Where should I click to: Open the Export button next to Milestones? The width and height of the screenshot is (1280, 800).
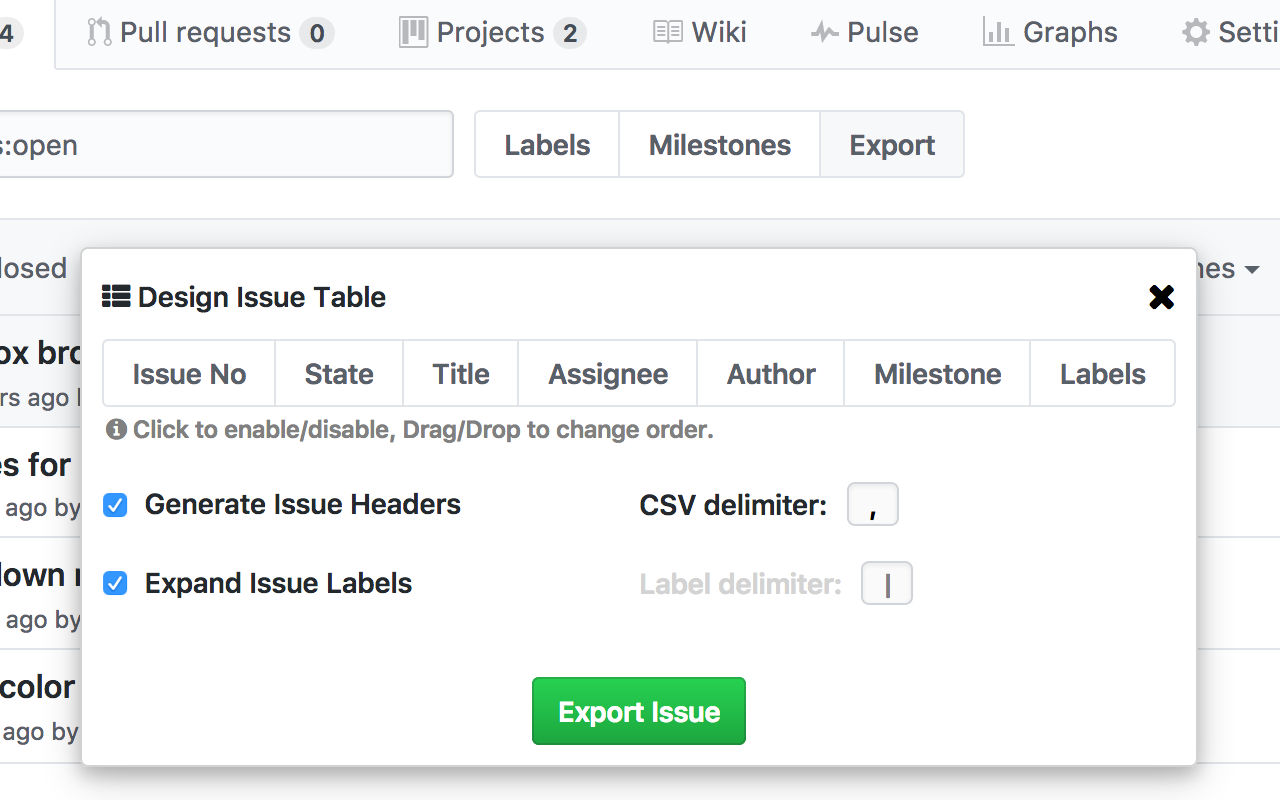[892, 145]
